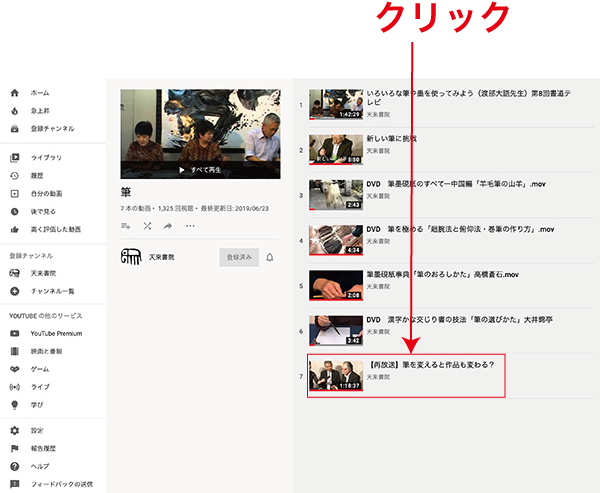Toggle the 登録済み subscribed button
Screen dimensions: 600x493
239,257
